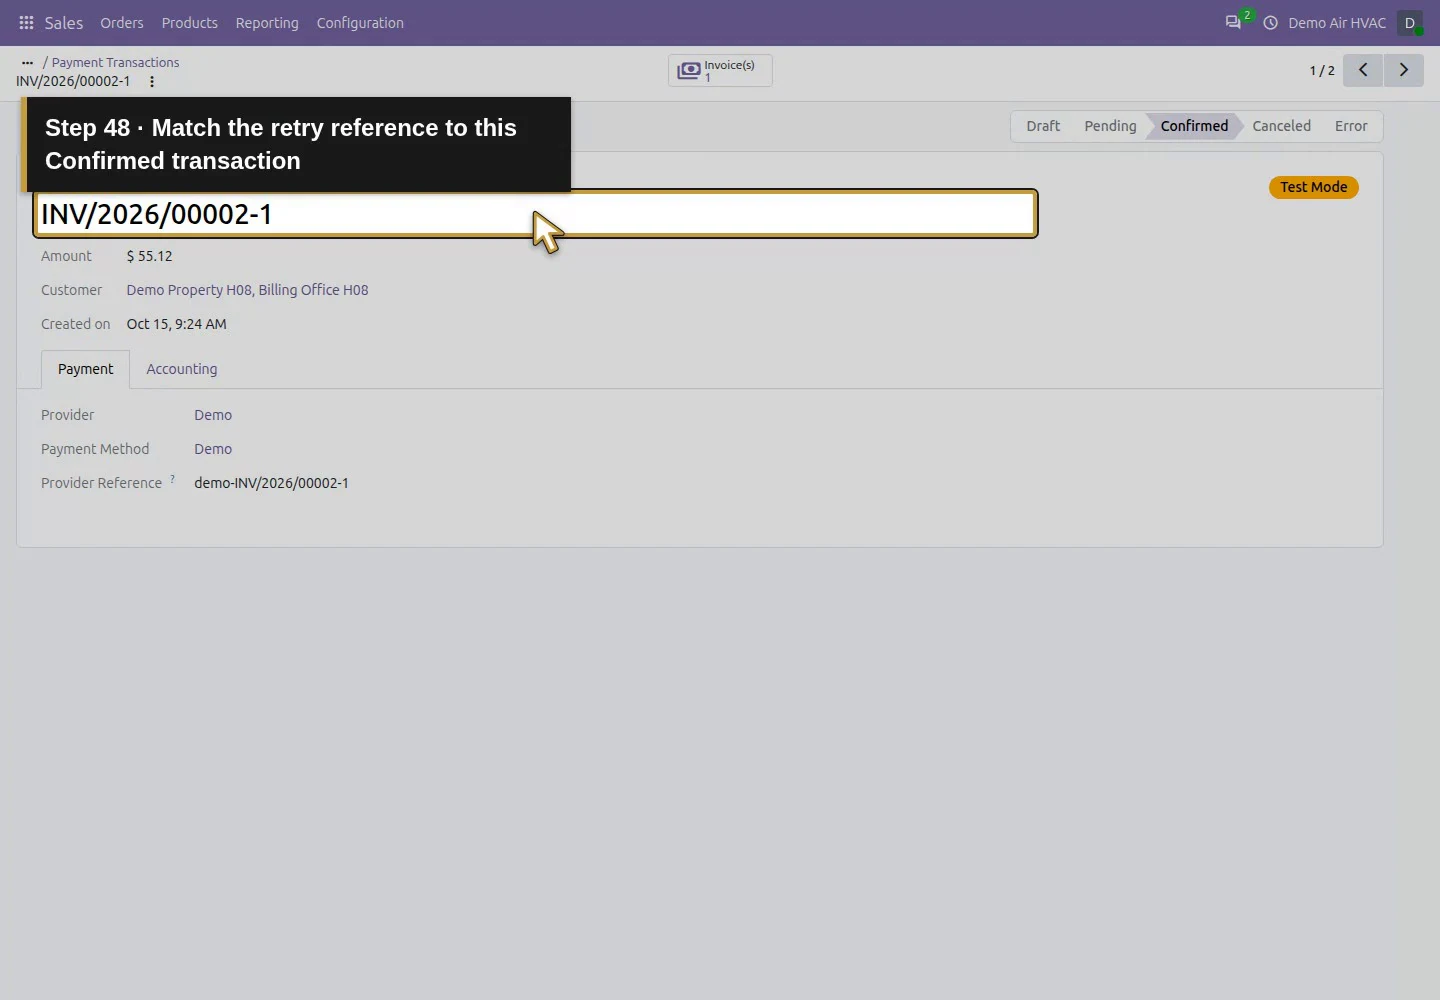Click the amount value $ 55.12
Screen dimensions: 1440x1000
pyautogui.click(x=150, y=256)
